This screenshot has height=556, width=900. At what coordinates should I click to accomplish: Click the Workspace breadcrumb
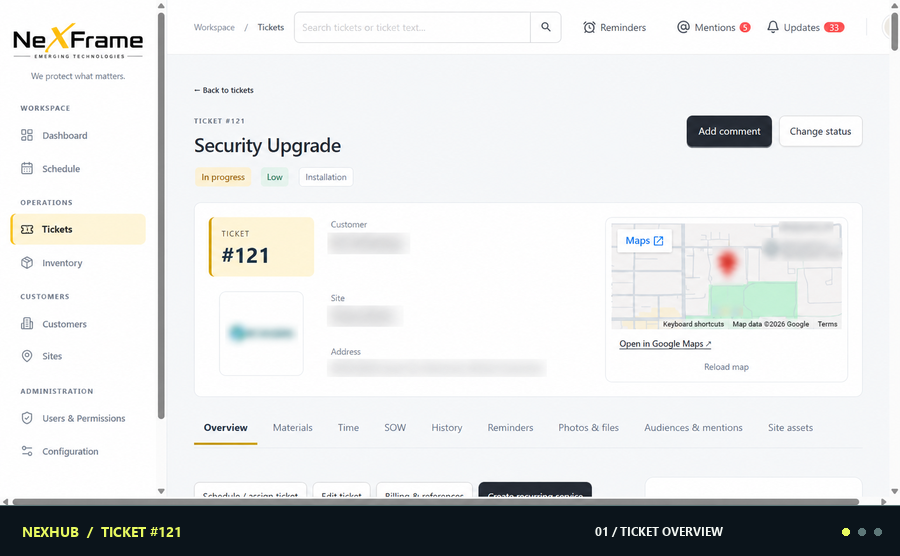[x=214, y=28]
